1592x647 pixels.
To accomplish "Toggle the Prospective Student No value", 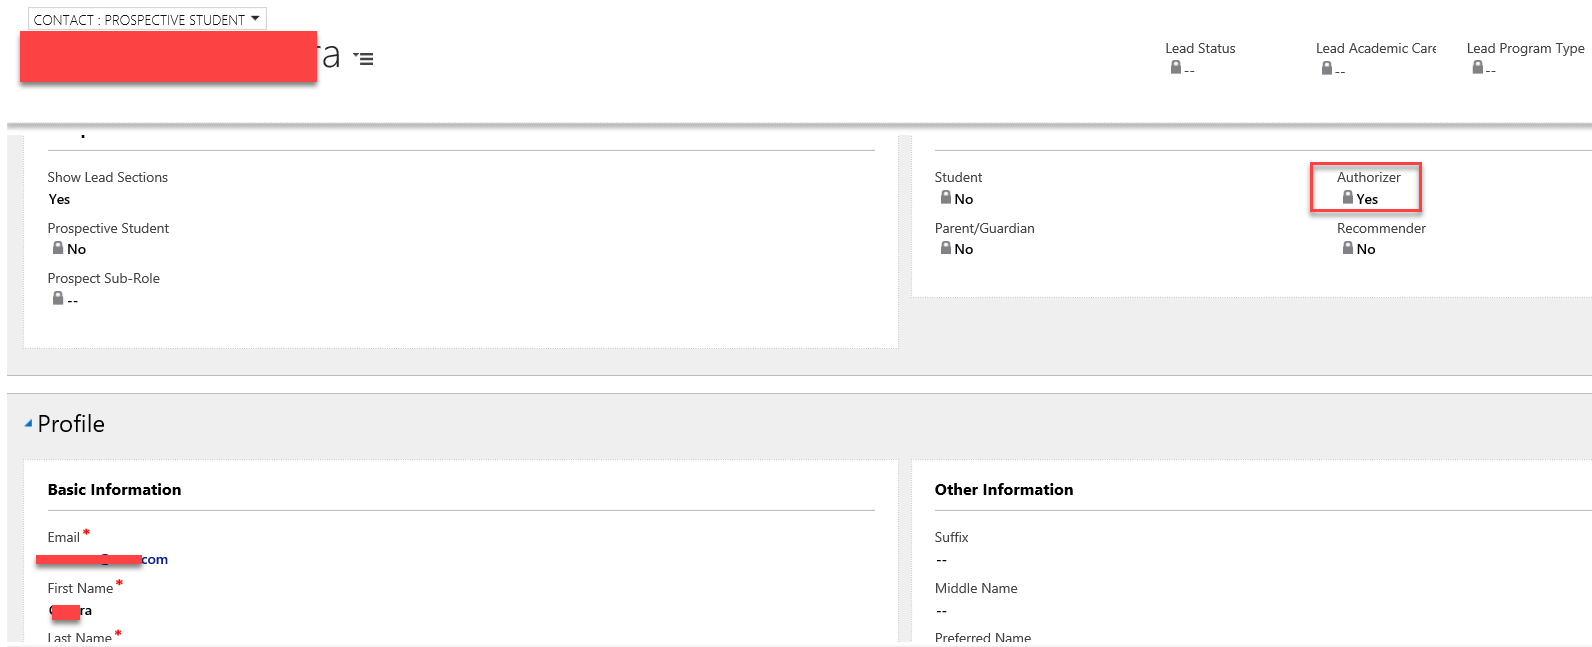I will [76, 249].
